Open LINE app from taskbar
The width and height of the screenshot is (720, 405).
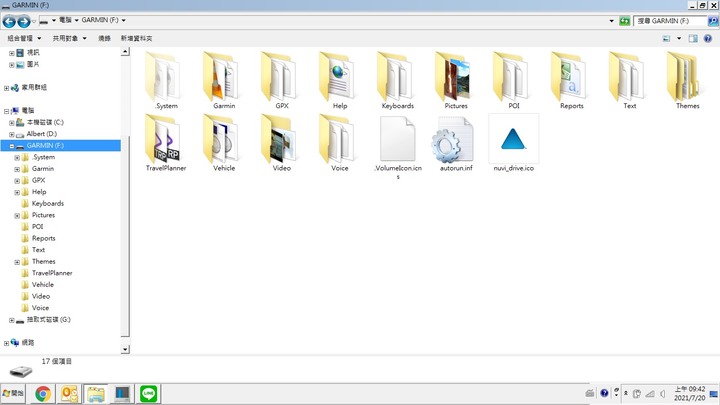148,394
